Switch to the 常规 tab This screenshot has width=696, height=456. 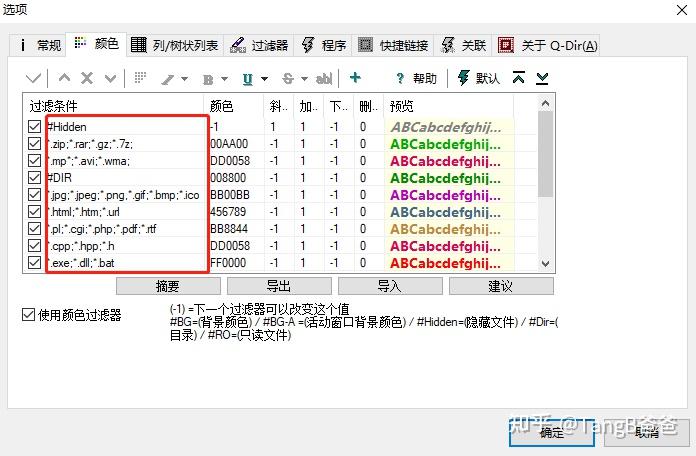[x=39, y=45]
